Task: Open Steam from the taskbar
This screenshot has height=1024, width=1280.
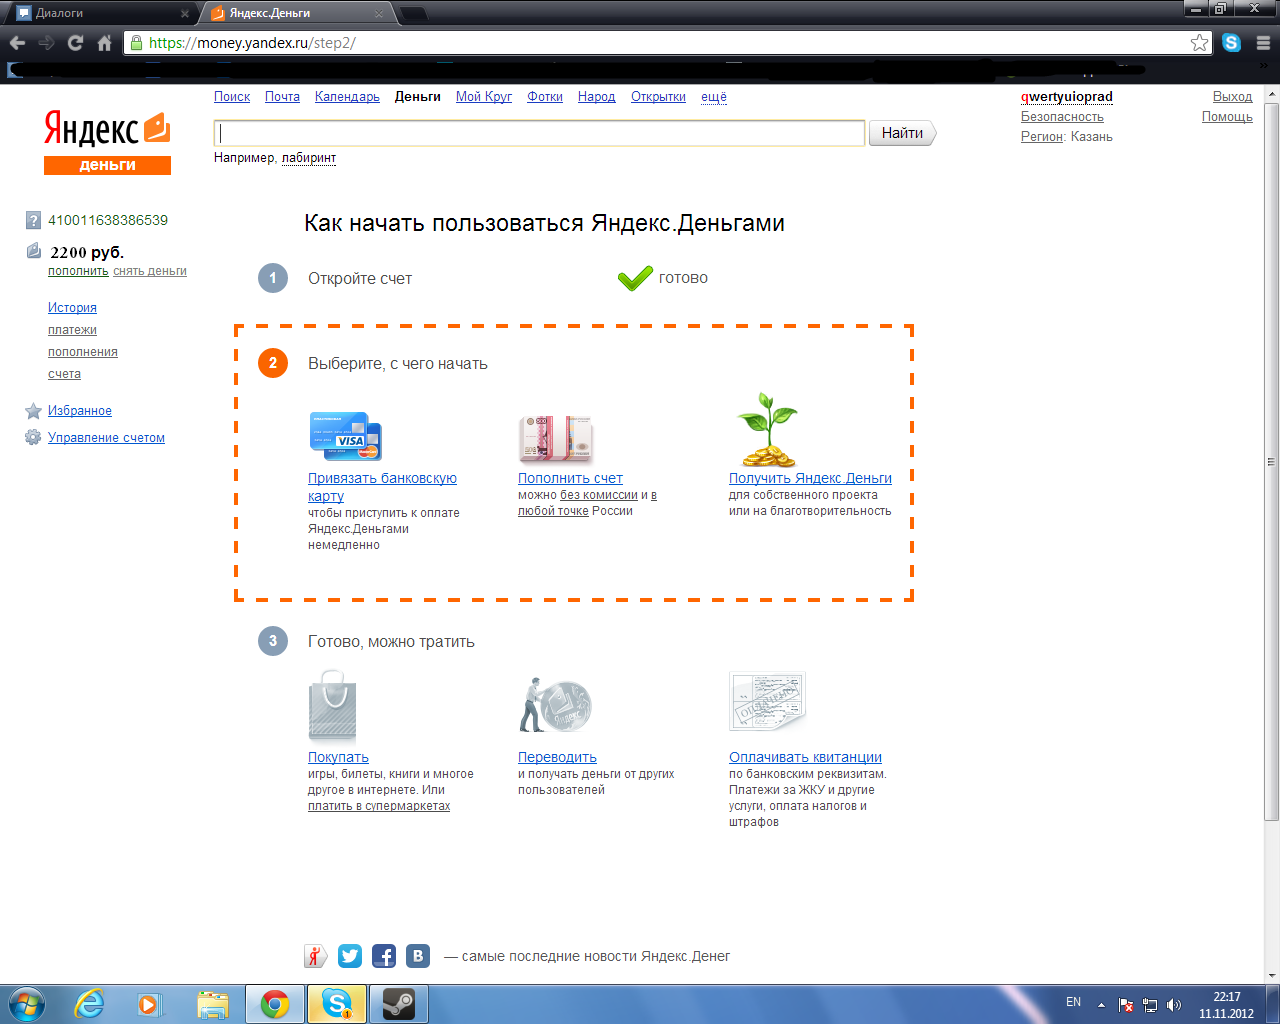Action: pos(399,1004)
